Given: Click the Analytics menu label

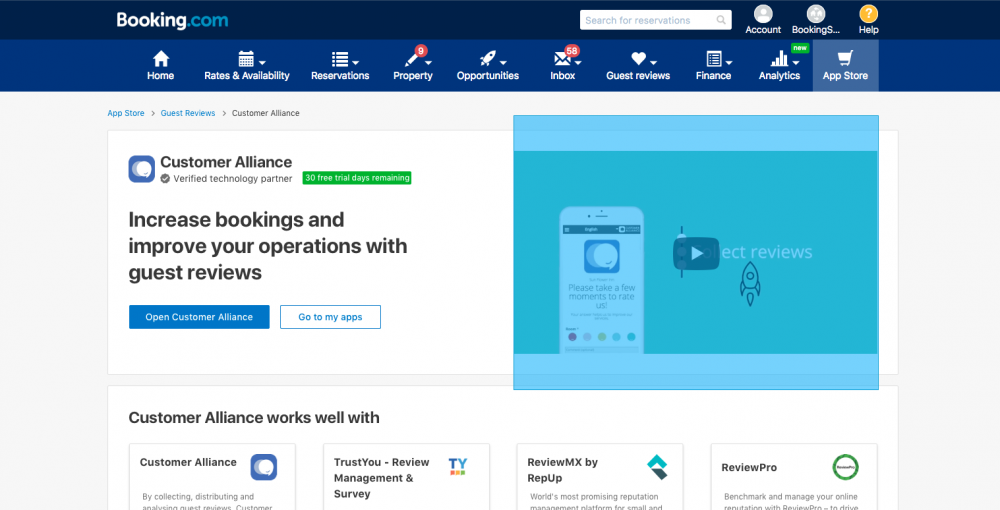Looking at the screenshot, I should tap(779, 76).
